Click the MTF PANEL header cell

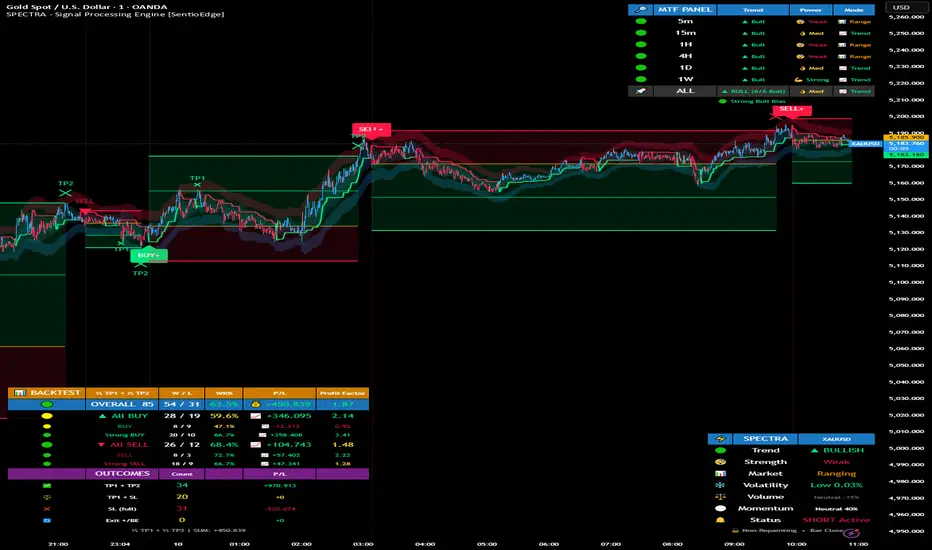point(685,10)
